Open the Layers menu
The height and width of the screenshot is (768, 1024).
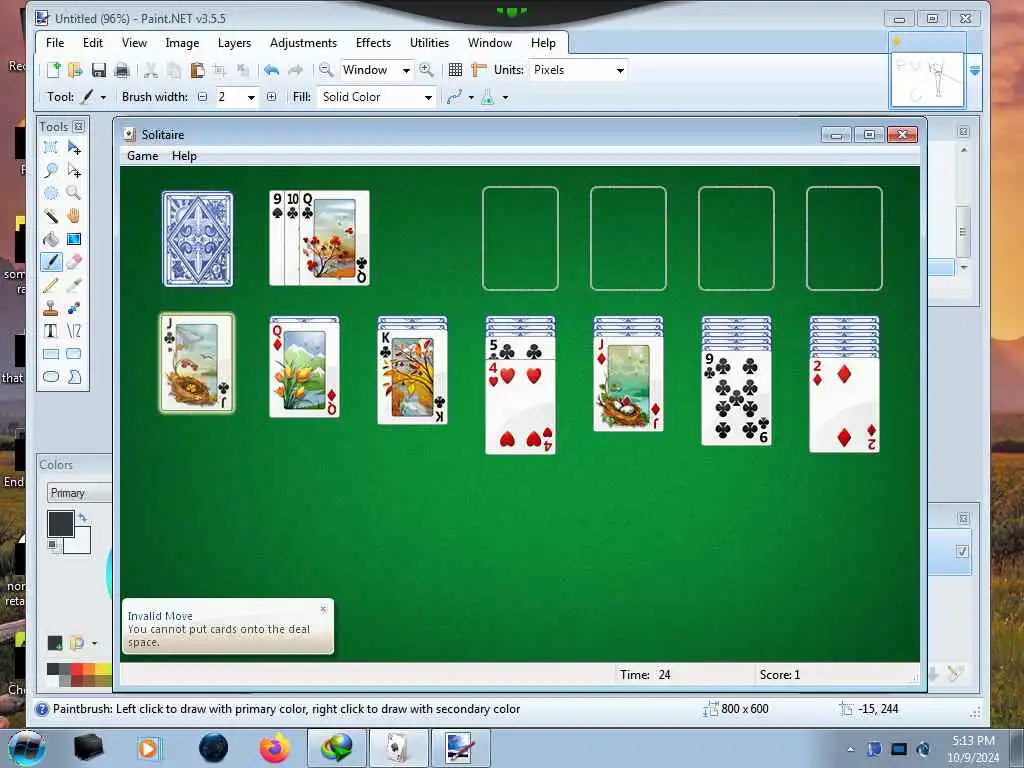(234, 43)
